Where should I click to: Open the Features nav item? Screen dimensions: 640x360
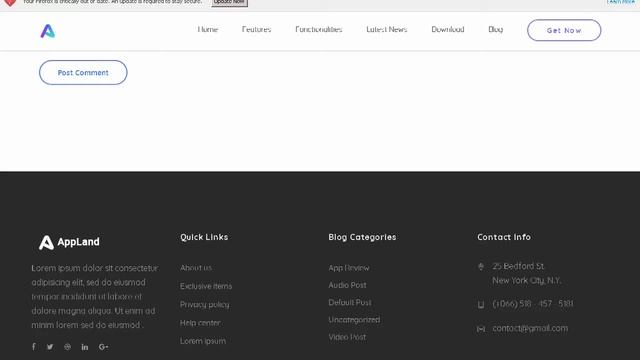click(x=256, y=29)
